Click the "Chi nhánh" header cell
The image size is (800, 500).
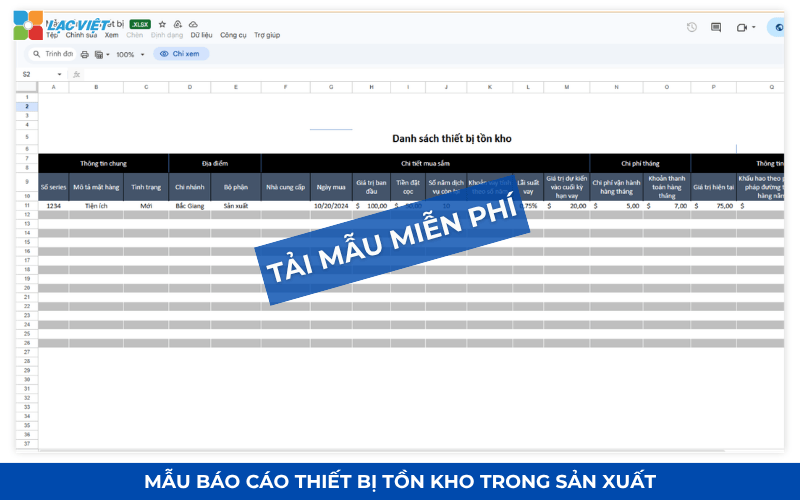189,187
